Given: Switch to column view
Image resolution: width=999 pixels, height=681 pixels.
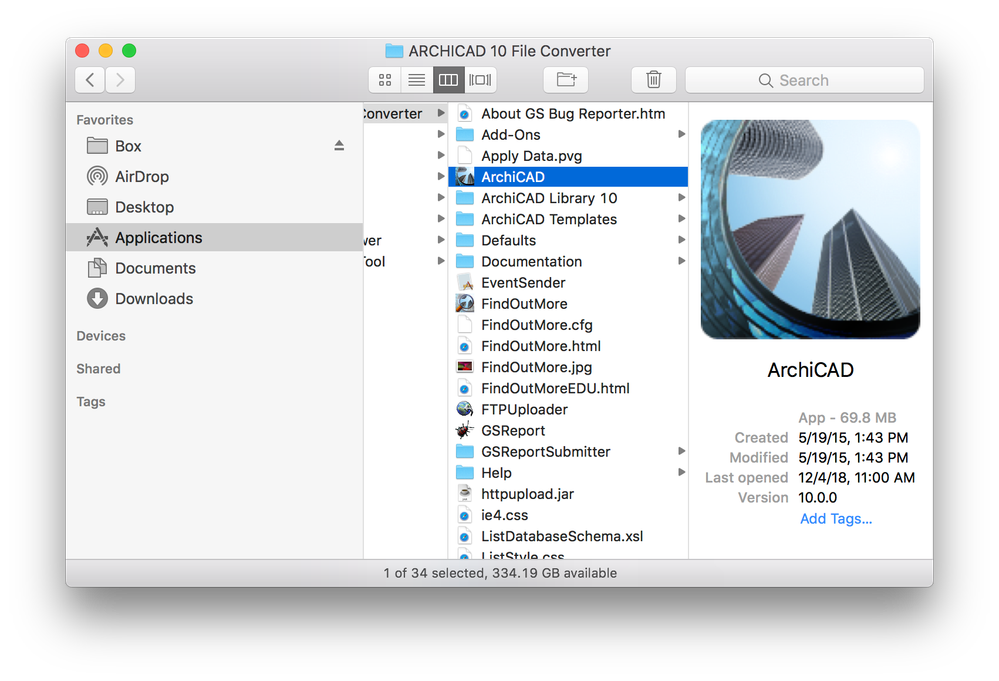Looking at the screenshot, I should click(449, 80).
